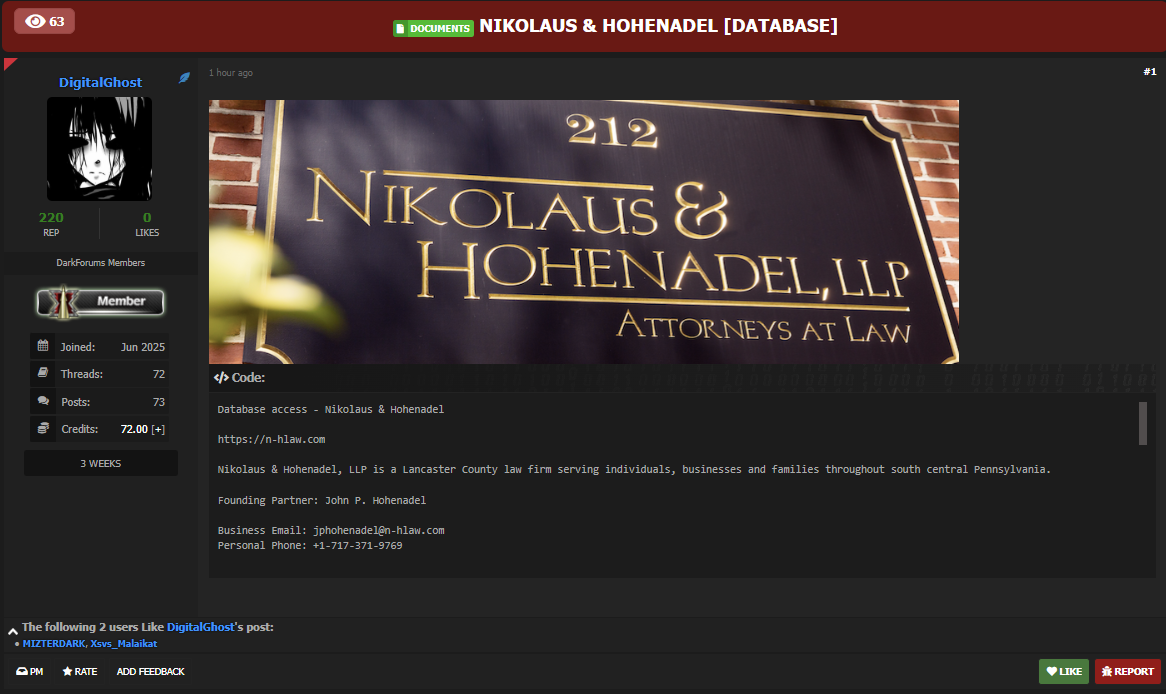Click the calendar icon next to Joined
This screenshot has width=1166, height=694.
tap(43, 346)
